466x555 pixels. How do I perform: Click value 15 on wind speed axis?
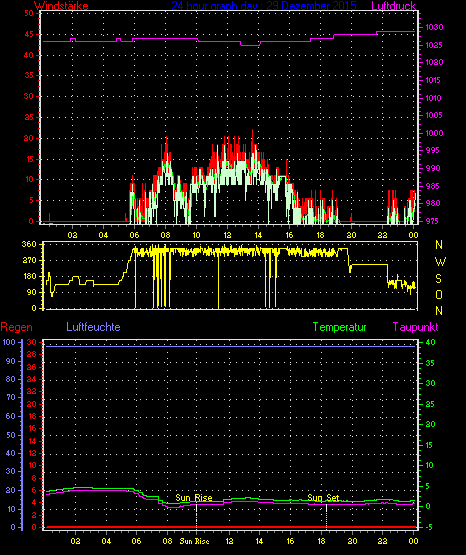coord(29,159)
